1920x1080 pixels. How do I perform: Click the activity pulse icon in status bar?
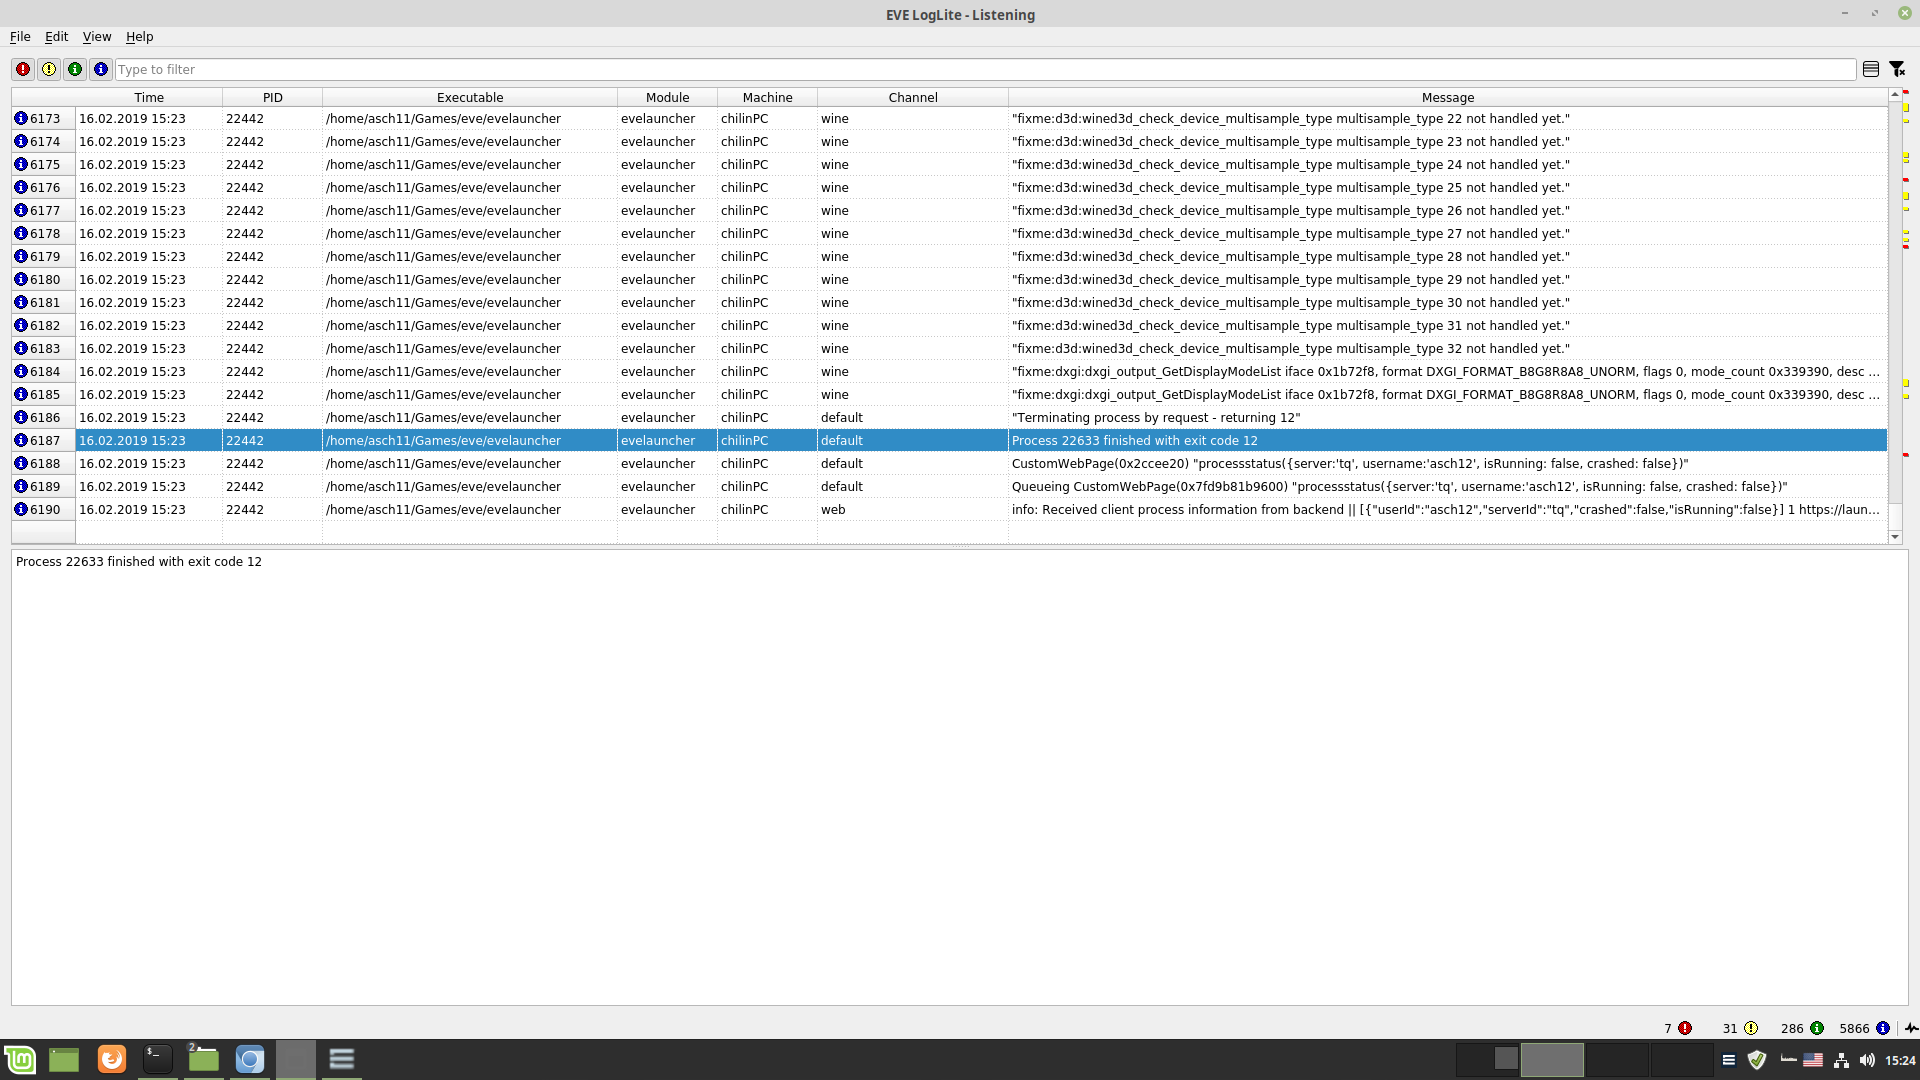(x=1911, y=1028)
